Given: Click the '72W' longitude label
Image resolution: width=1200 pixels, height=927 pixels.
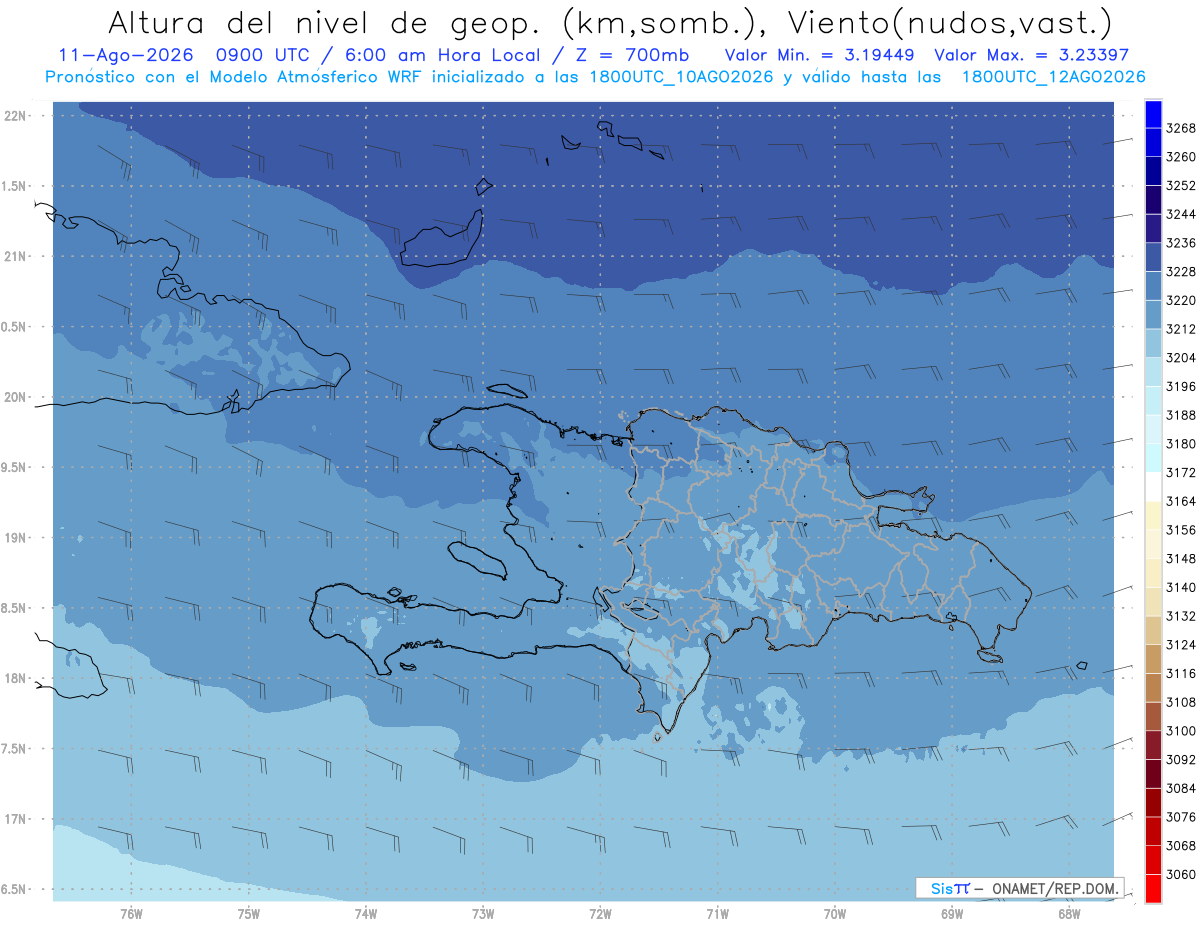Looking at the screenshot, I should coord(600,914).
